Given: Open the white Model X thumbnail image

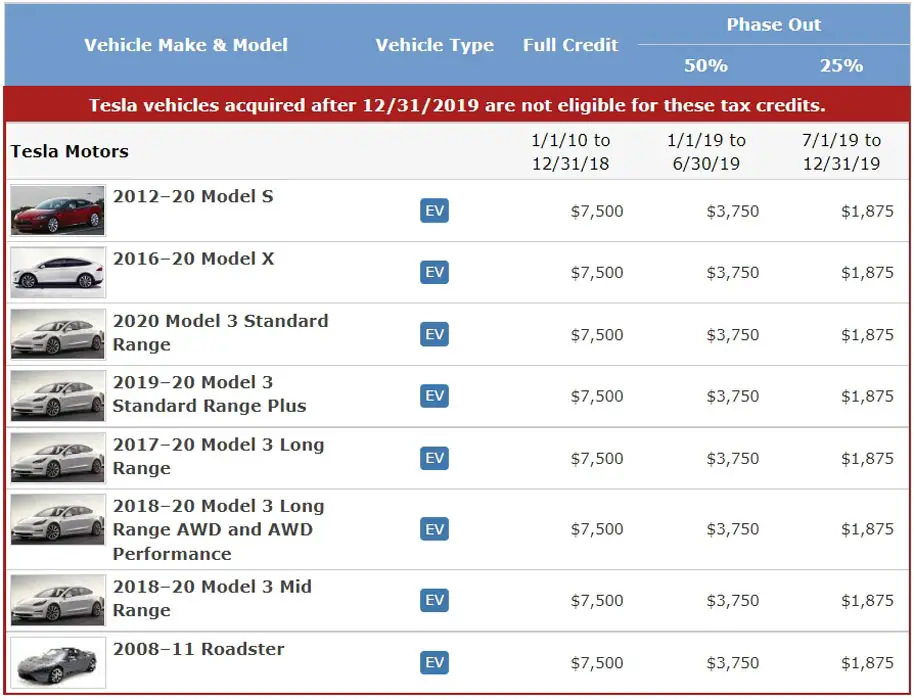Looking at the screenshot, I should [58, 272].
